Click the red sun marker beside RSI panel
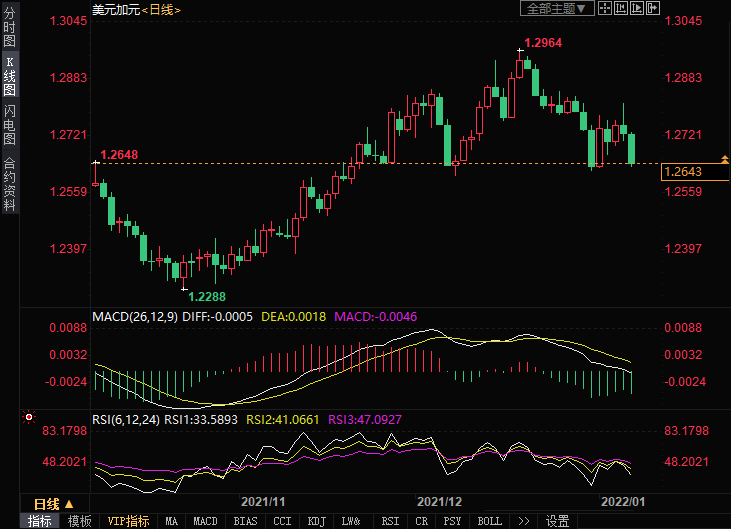The height and width of the screenshot is (529, 731). pyautogui.click(x=29, y=417)
